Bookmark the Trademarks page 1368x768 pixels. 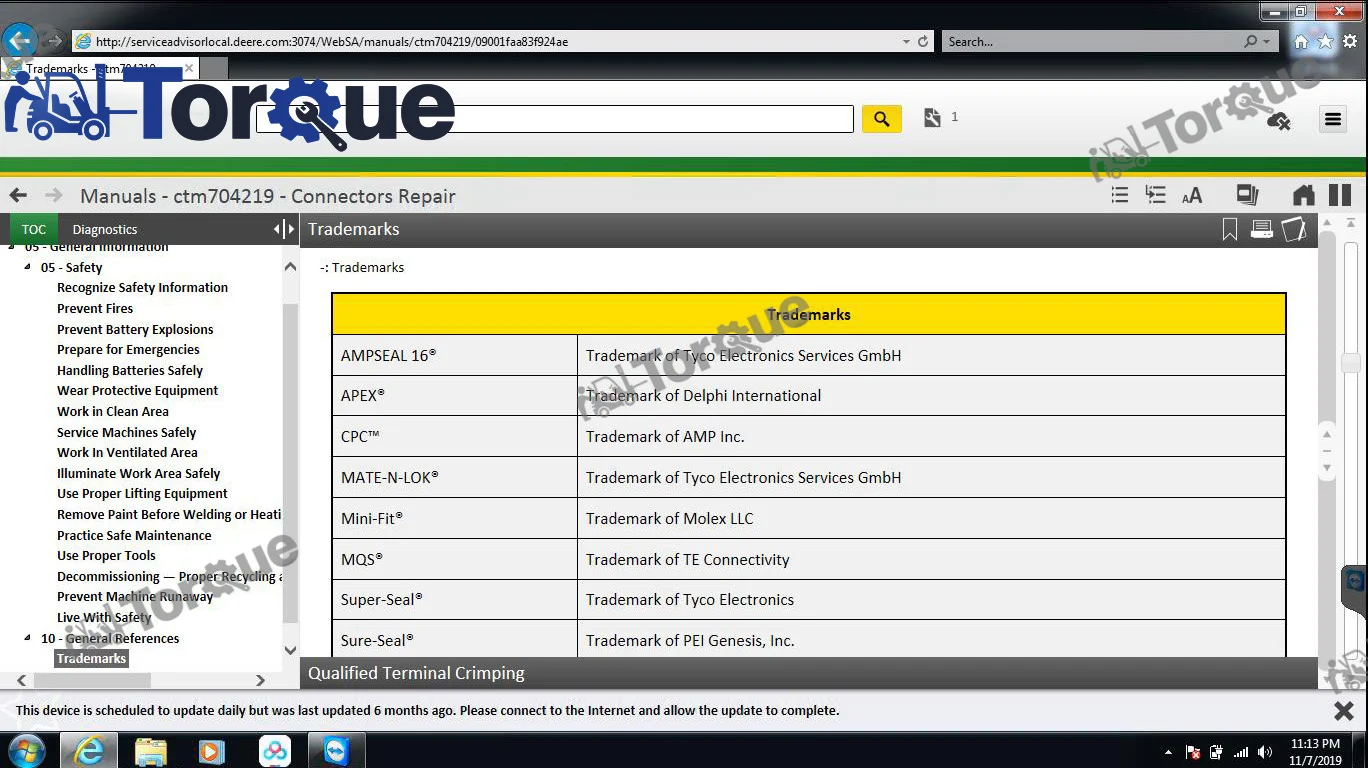coord(1230,230)
